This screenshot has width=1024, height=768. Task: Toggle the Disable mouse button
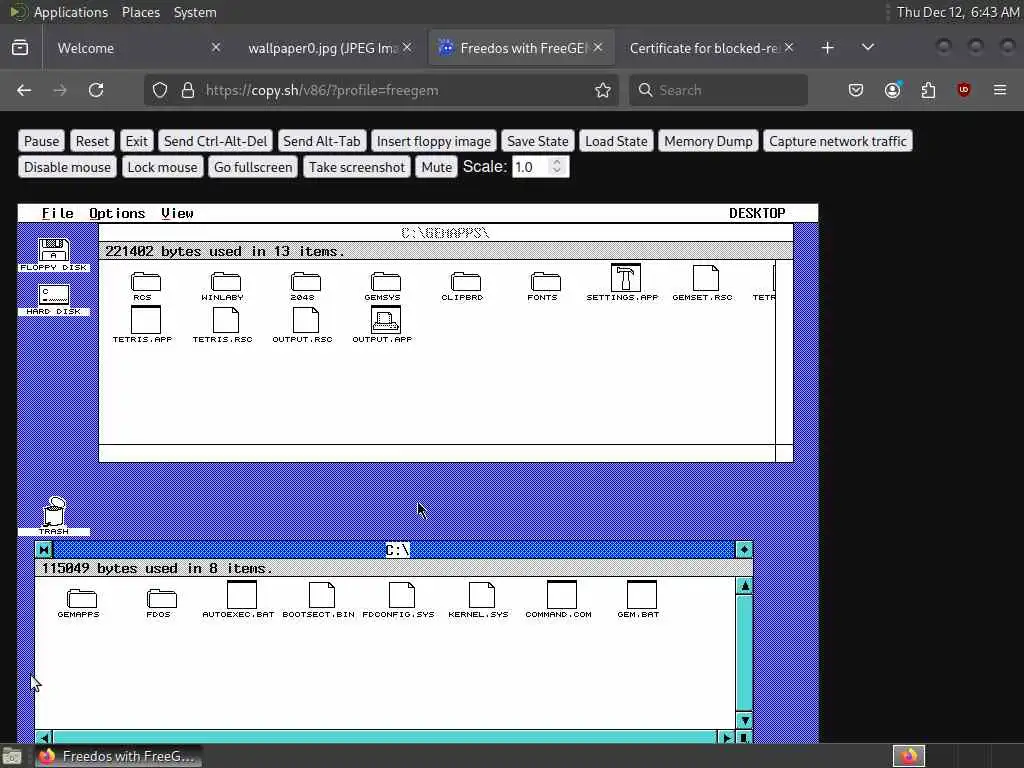point(67,167)
